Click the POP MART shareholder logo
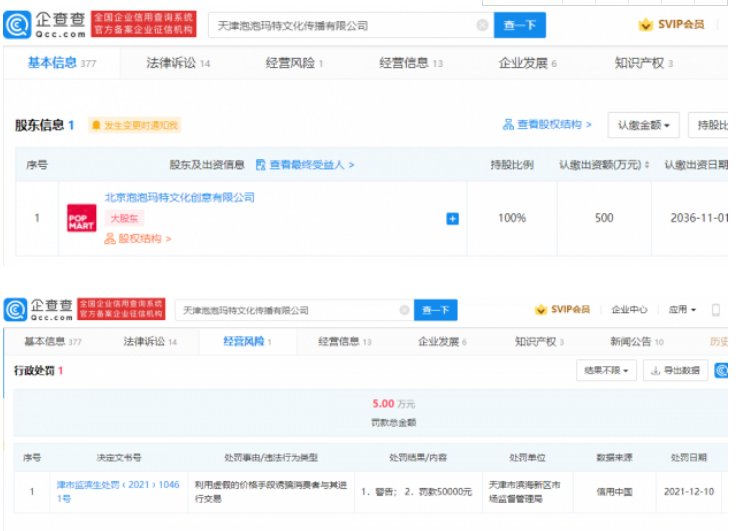The image size is (747, 531). tap(81, 218)
